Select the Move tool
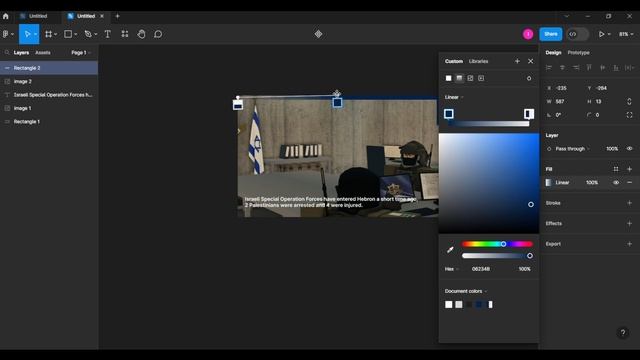Image resolution: width=640 pixels, height=360 pixels. point(27,34)
